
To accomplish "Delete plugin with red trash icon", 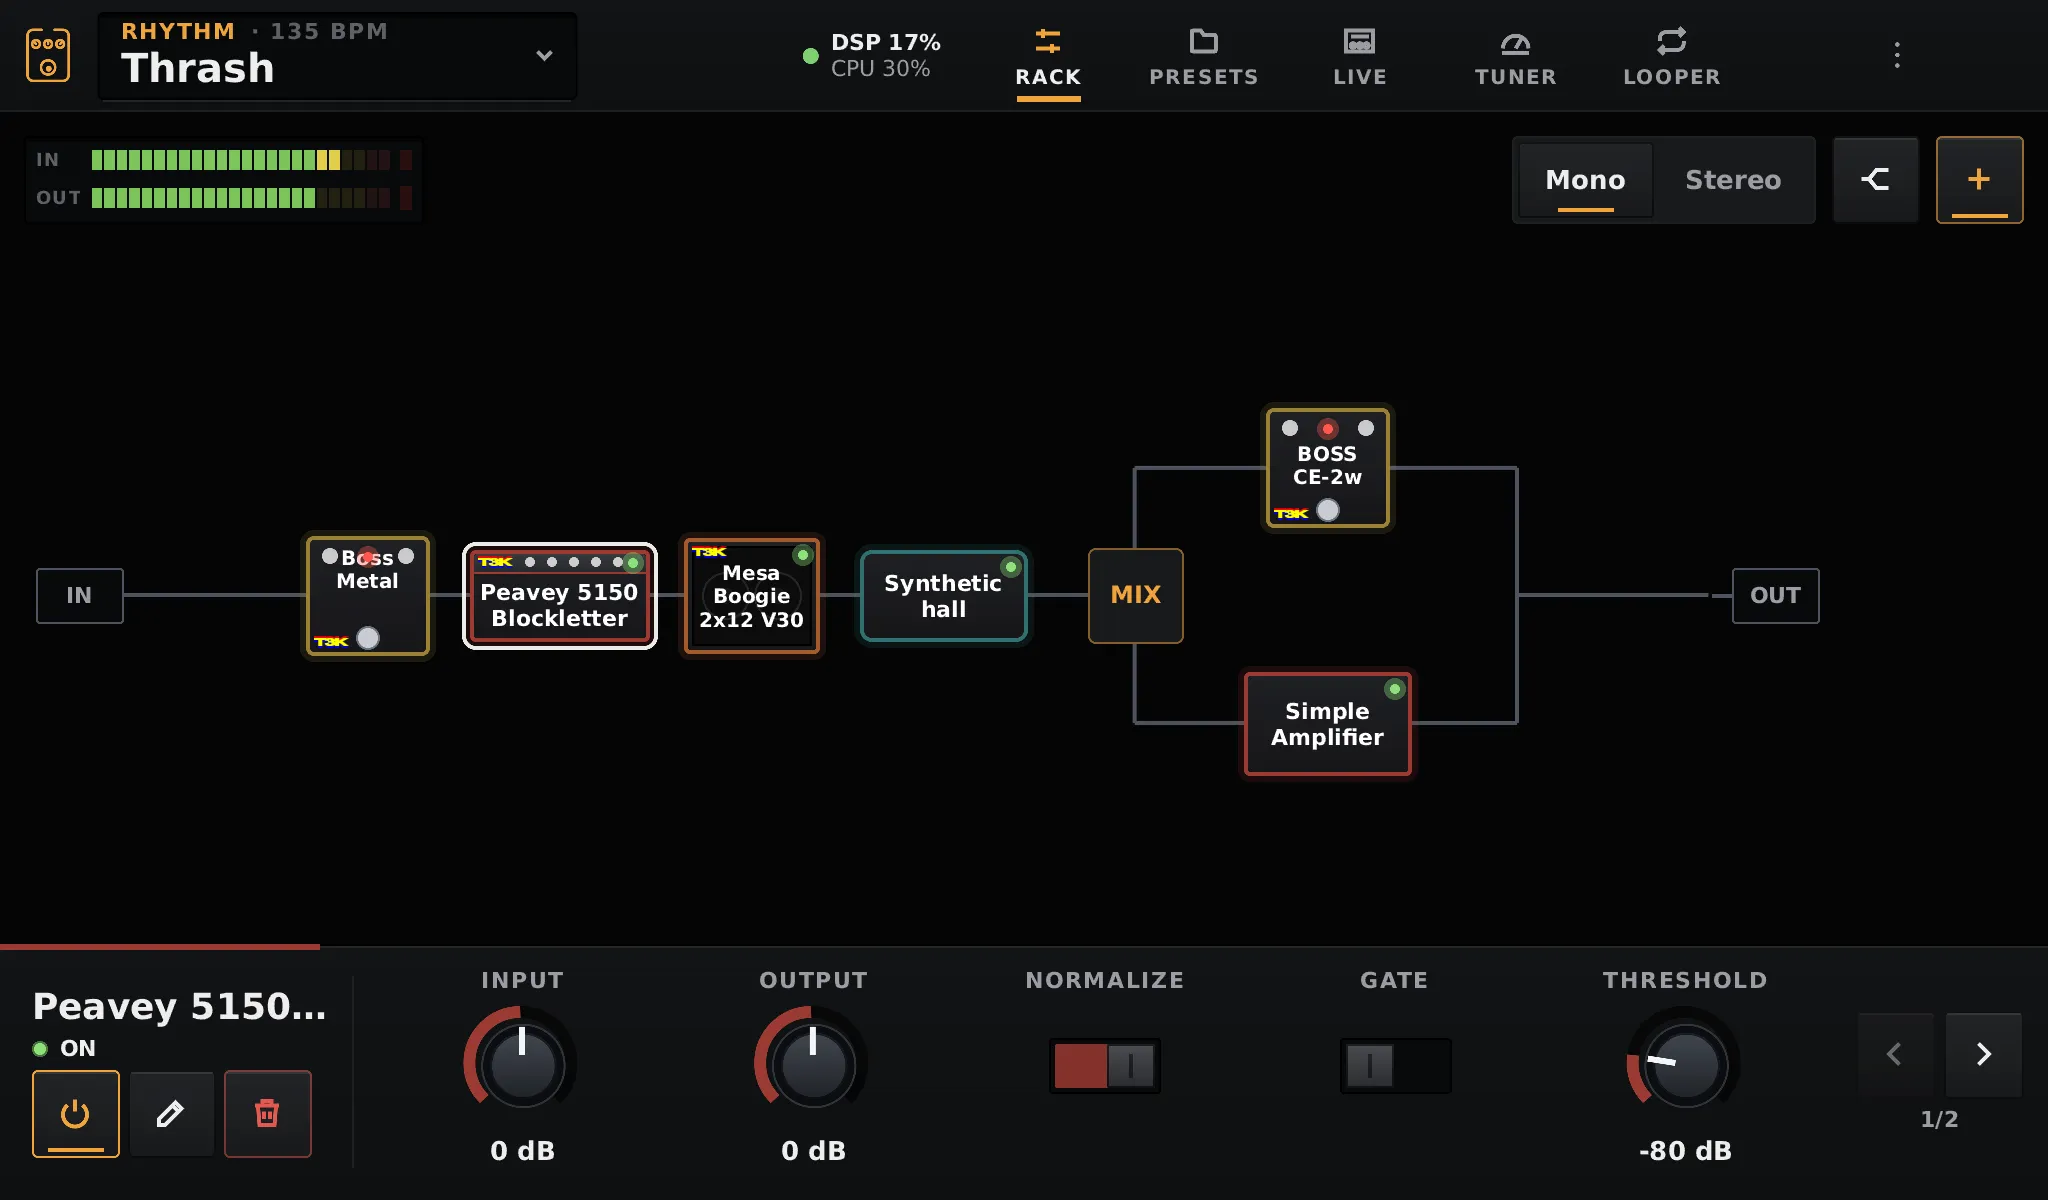I will 267,1114.
